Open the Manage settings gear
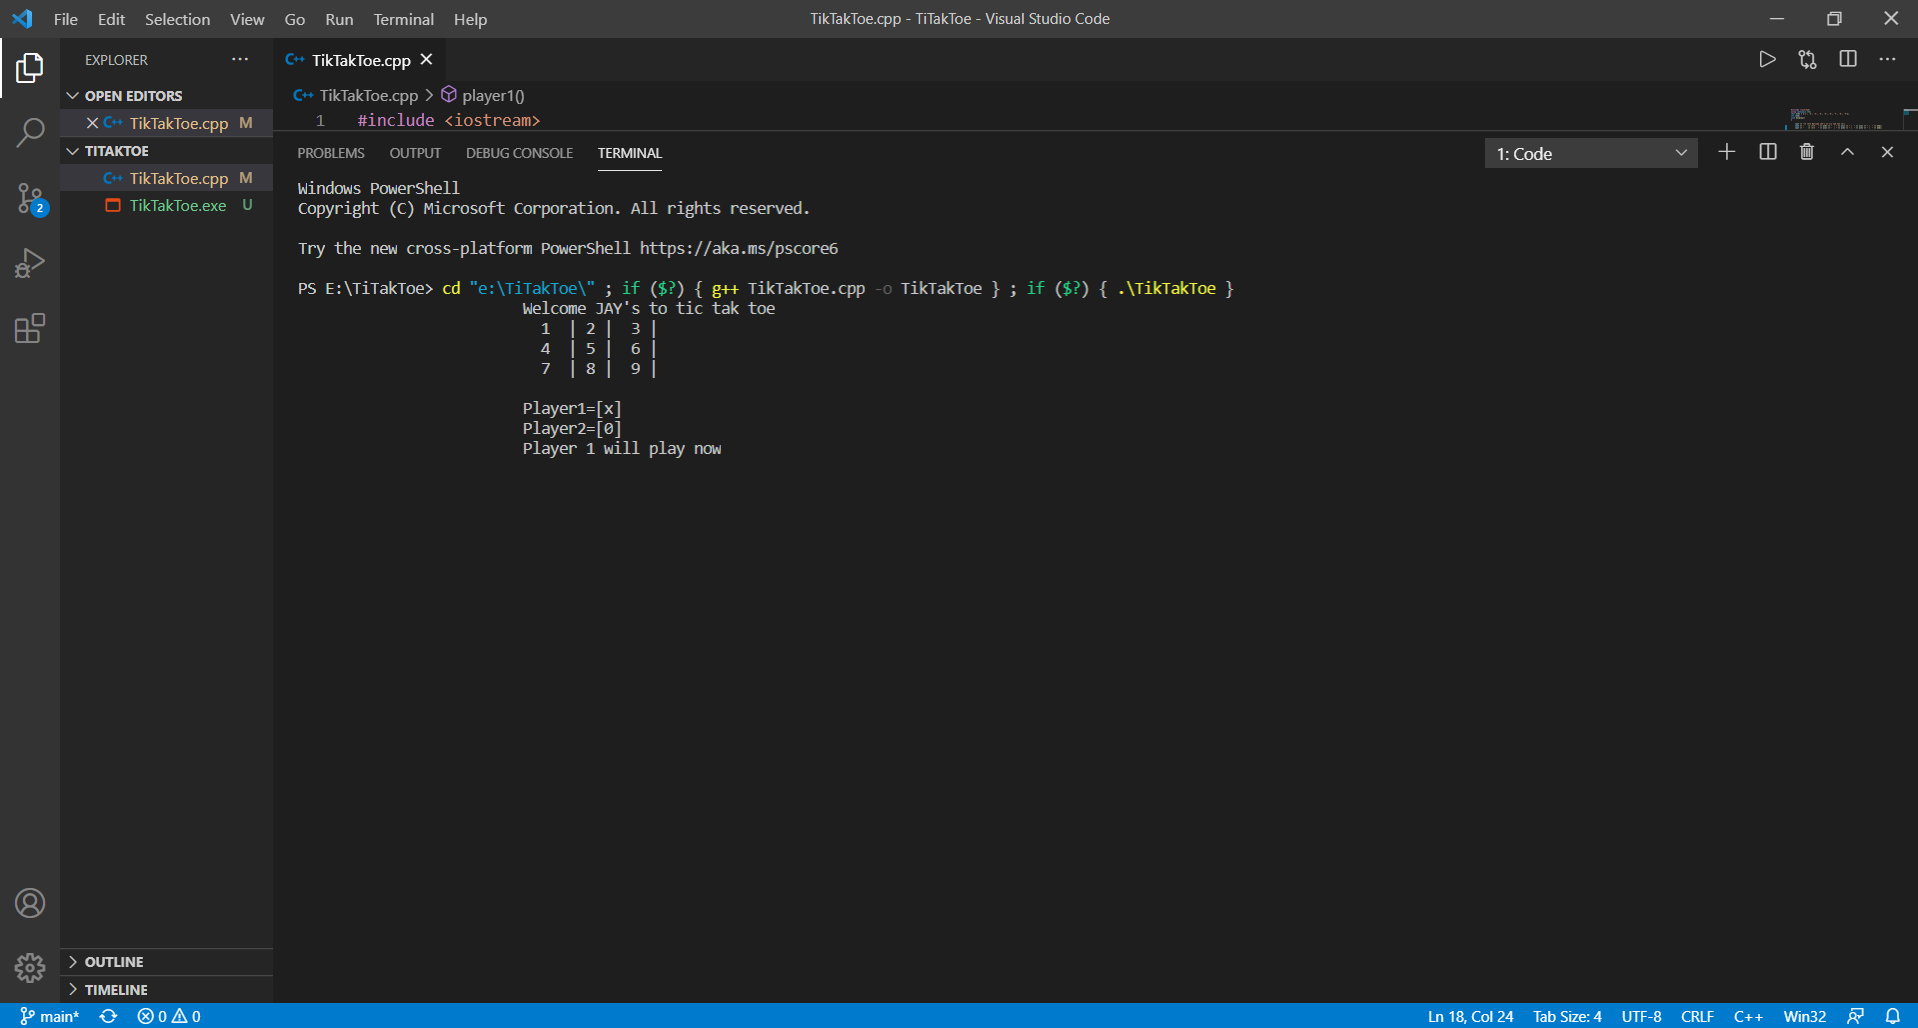The height and width of the screenshot is (1028, 1918). pos(31,968)
